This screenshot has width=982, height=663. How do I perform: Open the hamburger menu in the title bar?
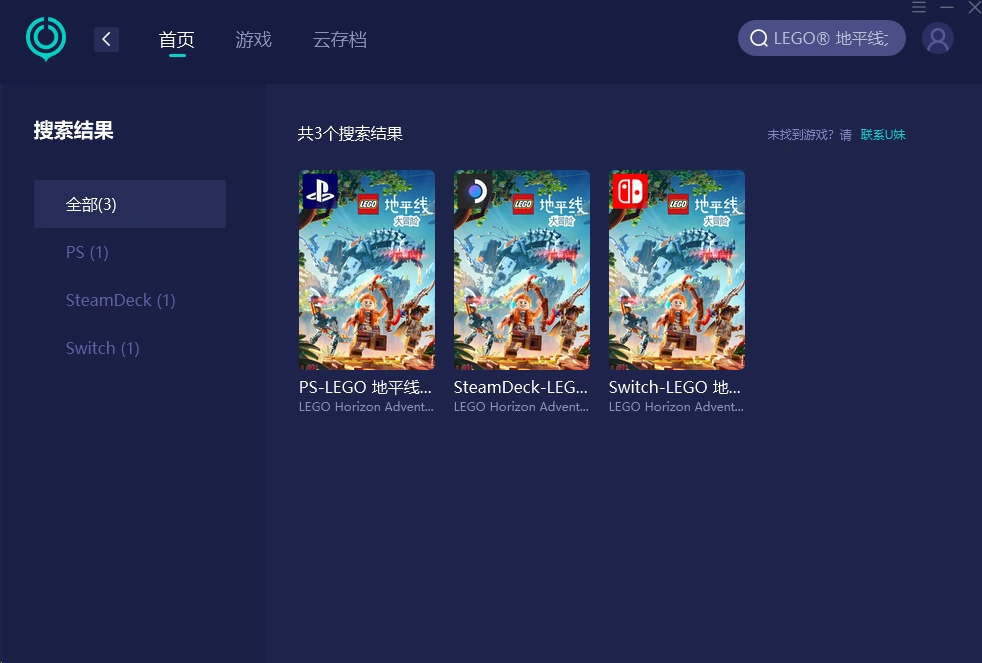coord(919,7)
